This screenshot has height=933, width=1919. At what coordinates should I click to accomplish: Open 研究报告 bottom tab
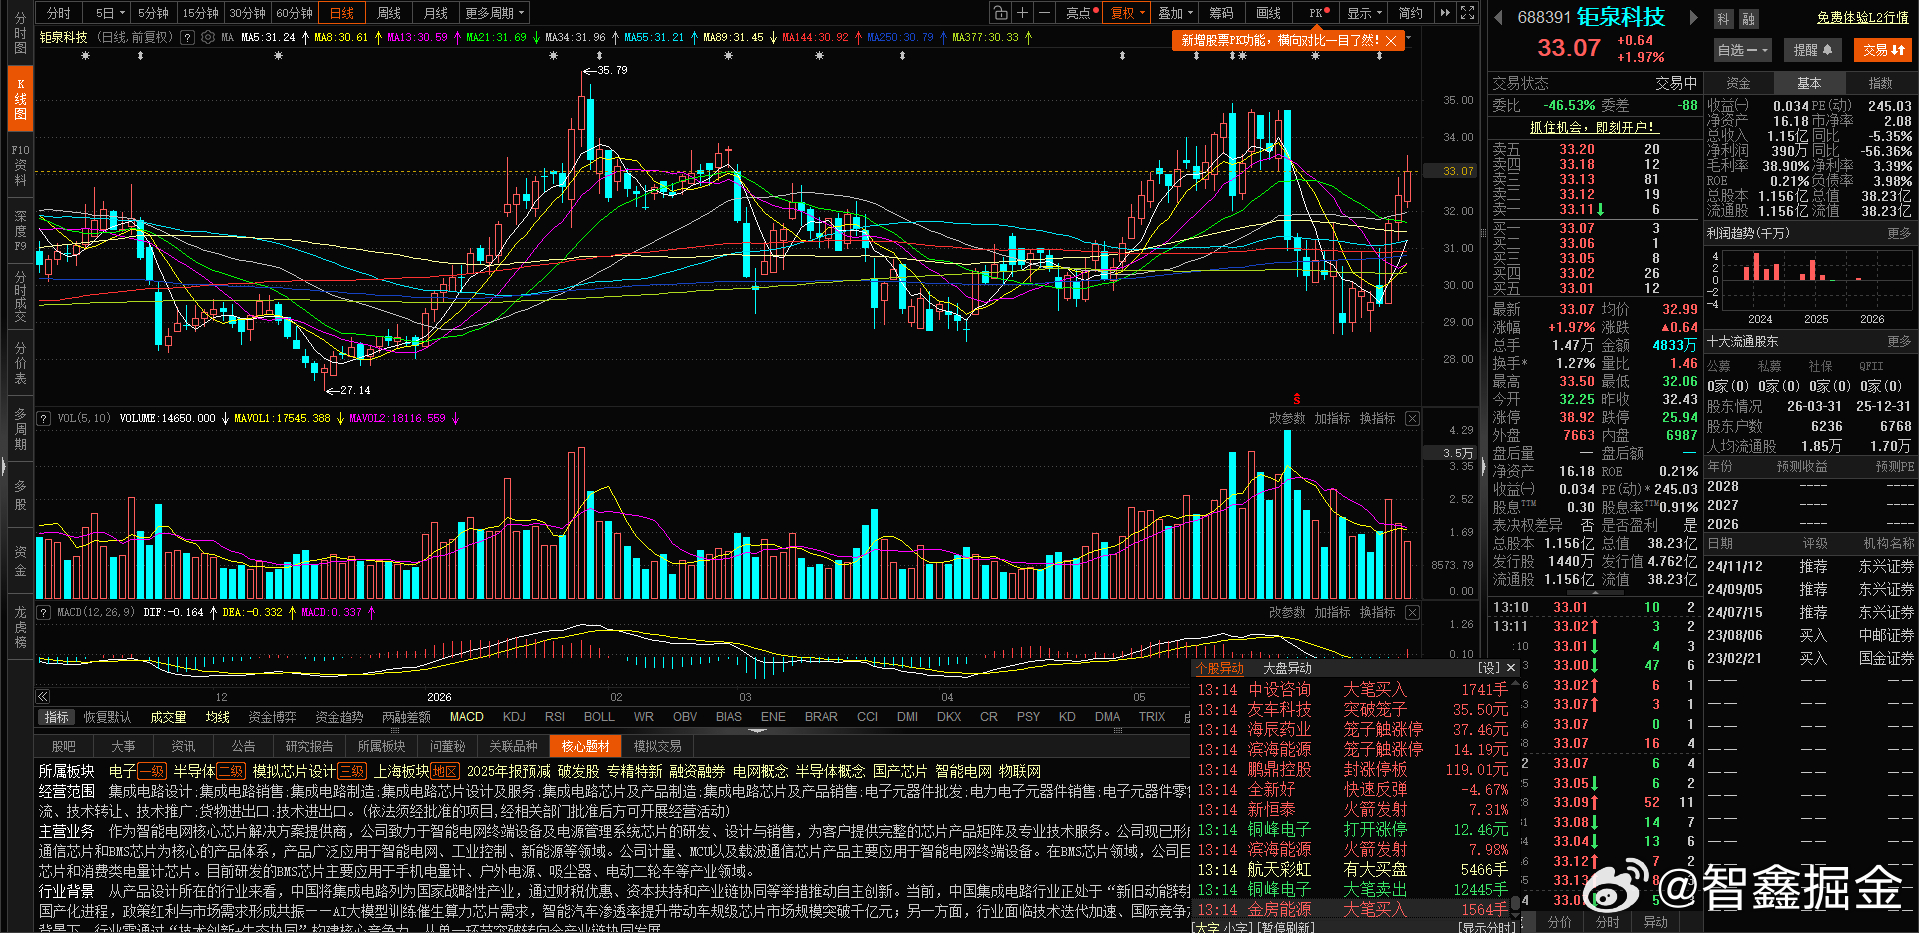[309, 746]
